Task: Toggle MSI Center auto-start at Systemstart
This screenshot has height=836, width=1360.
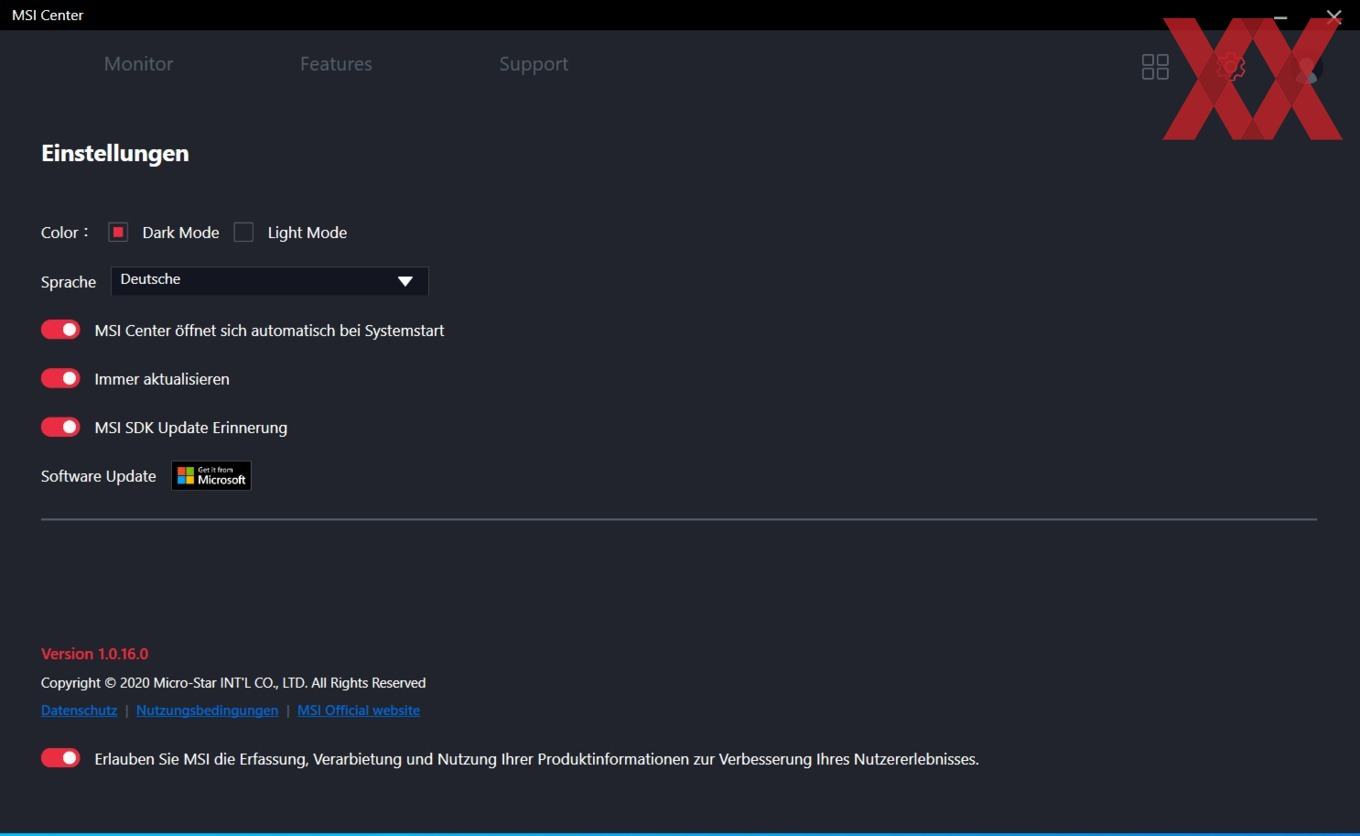Action: [61, 330]
